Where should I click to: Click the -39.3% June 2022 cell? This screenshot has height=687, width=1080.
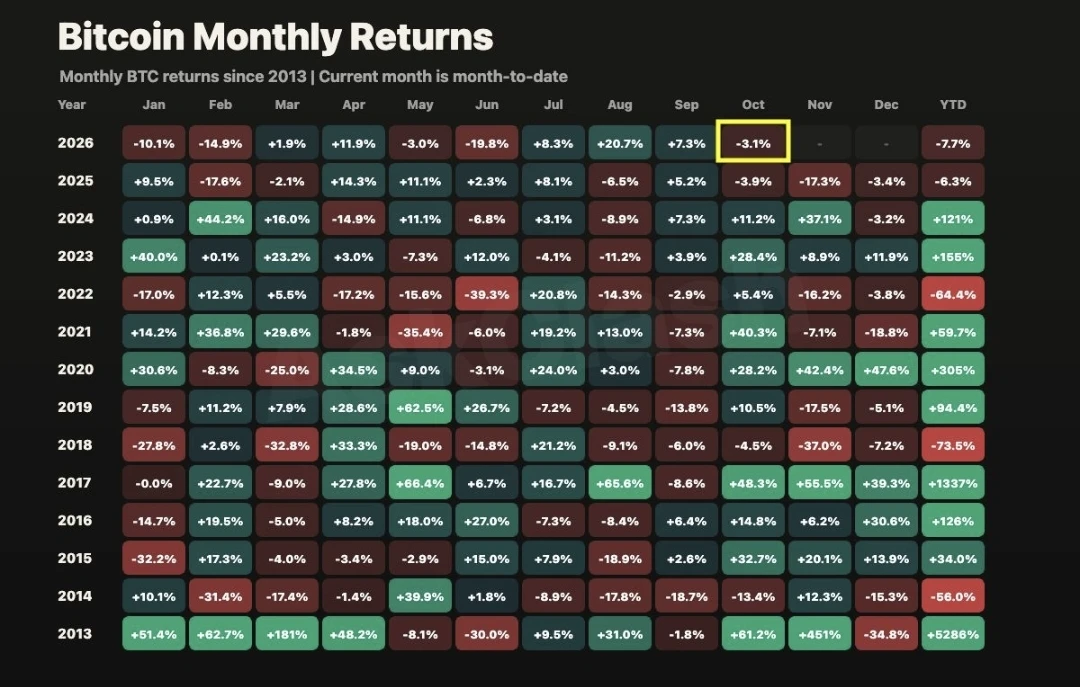486,294
